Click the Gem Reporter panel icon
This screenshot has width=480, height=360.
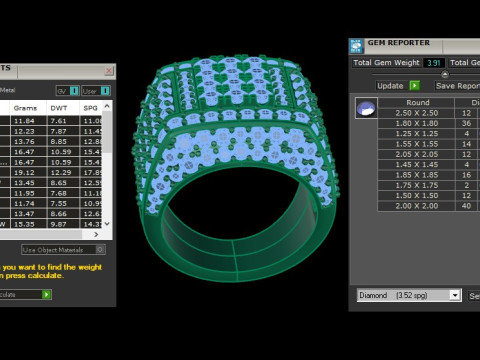pos(356,46)
